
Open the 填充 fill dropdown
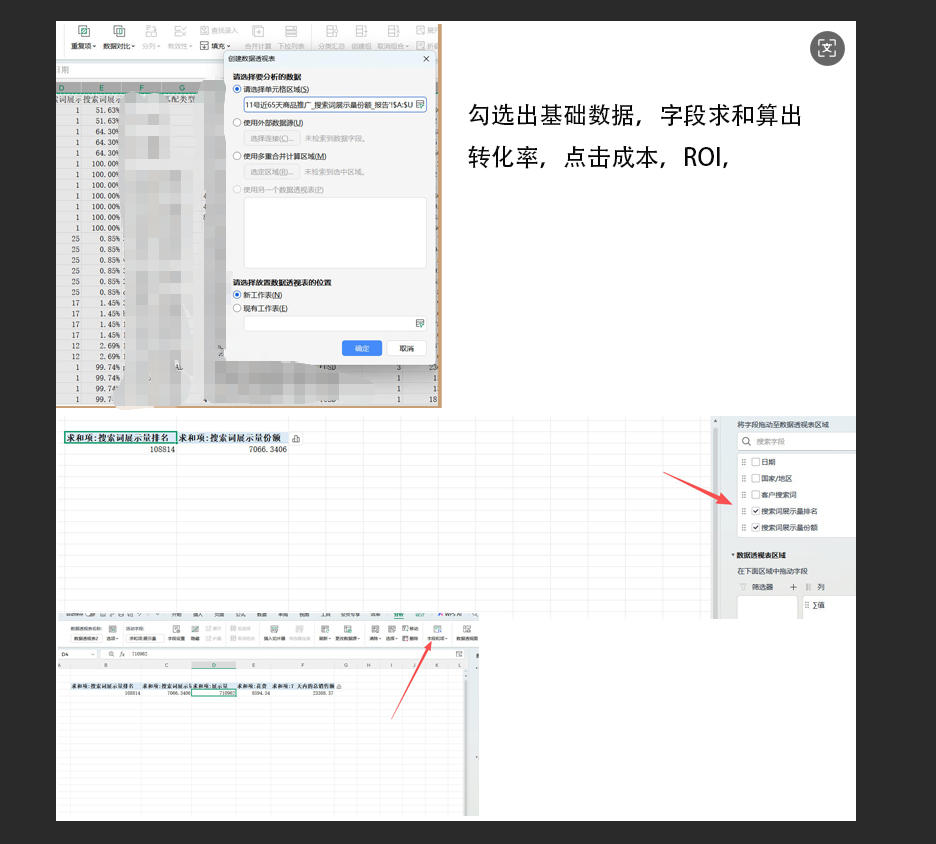tap(215, 46)
